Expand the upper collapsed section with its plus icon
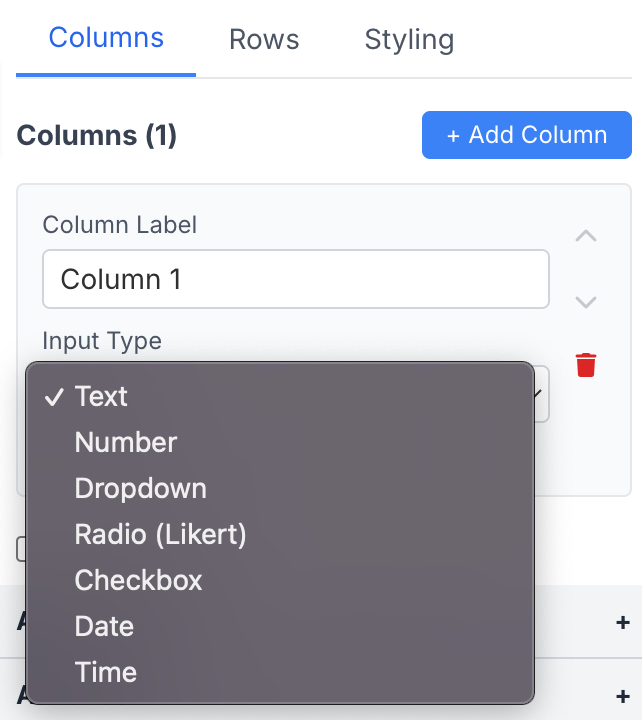 (623, 622)
